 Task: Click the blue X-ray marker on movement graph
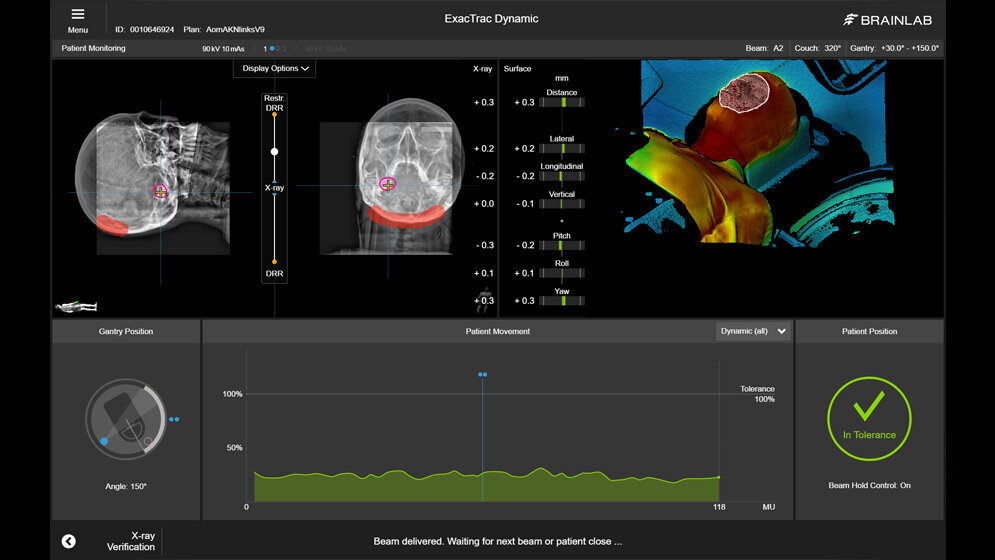482,375
